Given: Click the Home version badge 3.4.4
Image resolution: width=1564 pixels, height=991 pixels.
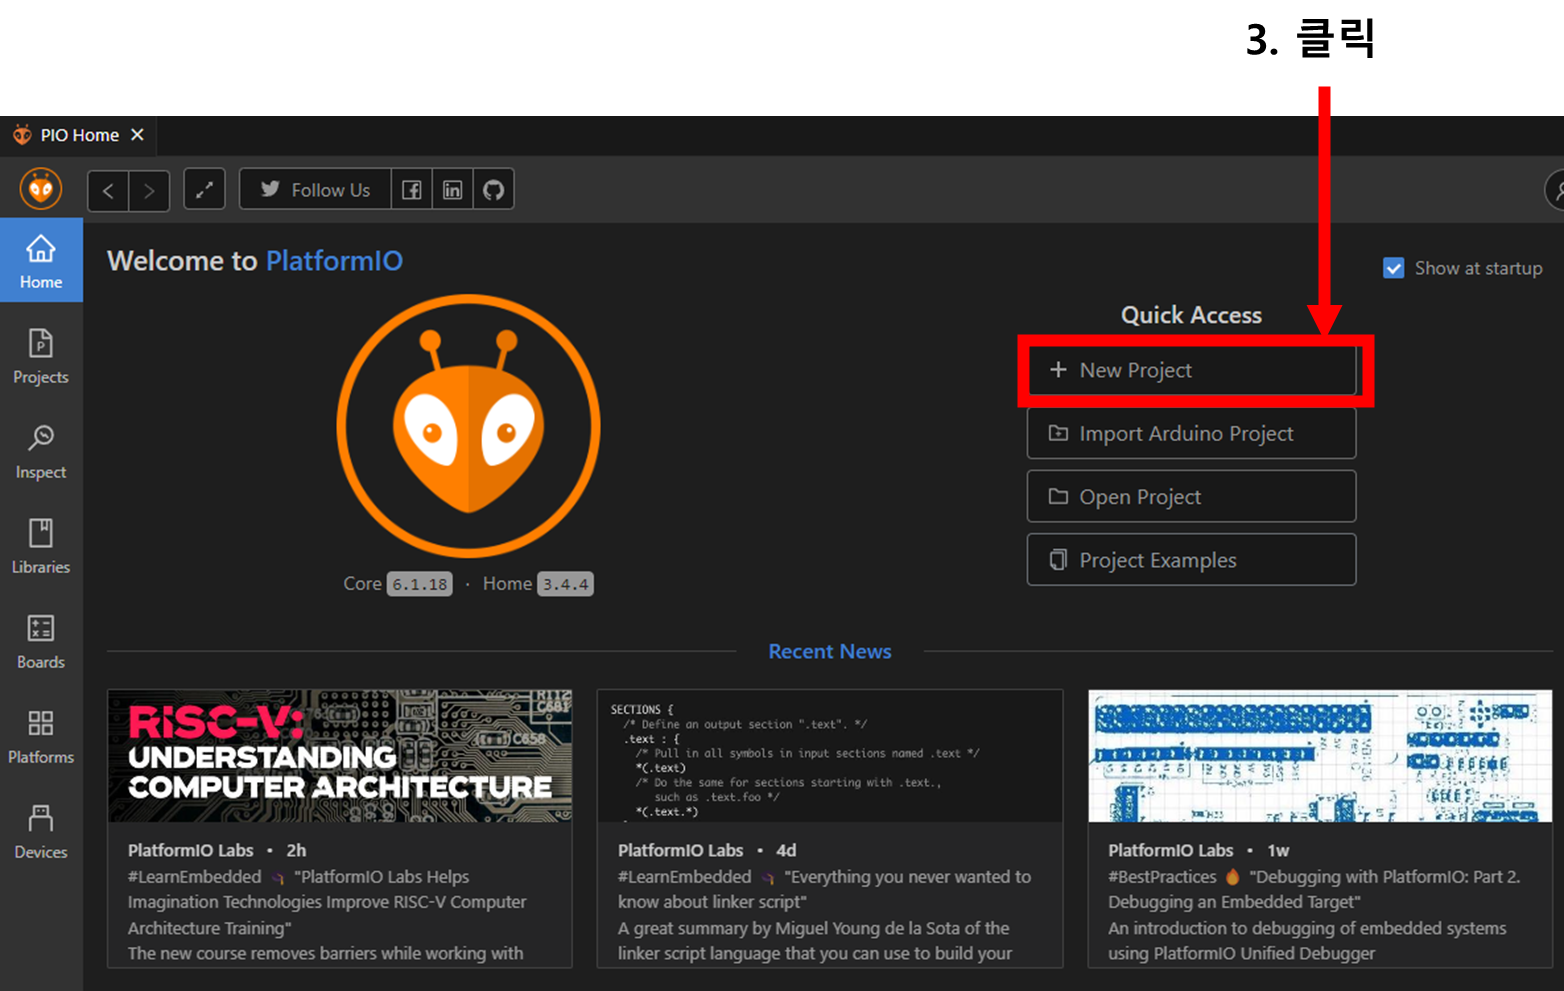Looking at the screenshot, I should [x=565, y=584].
